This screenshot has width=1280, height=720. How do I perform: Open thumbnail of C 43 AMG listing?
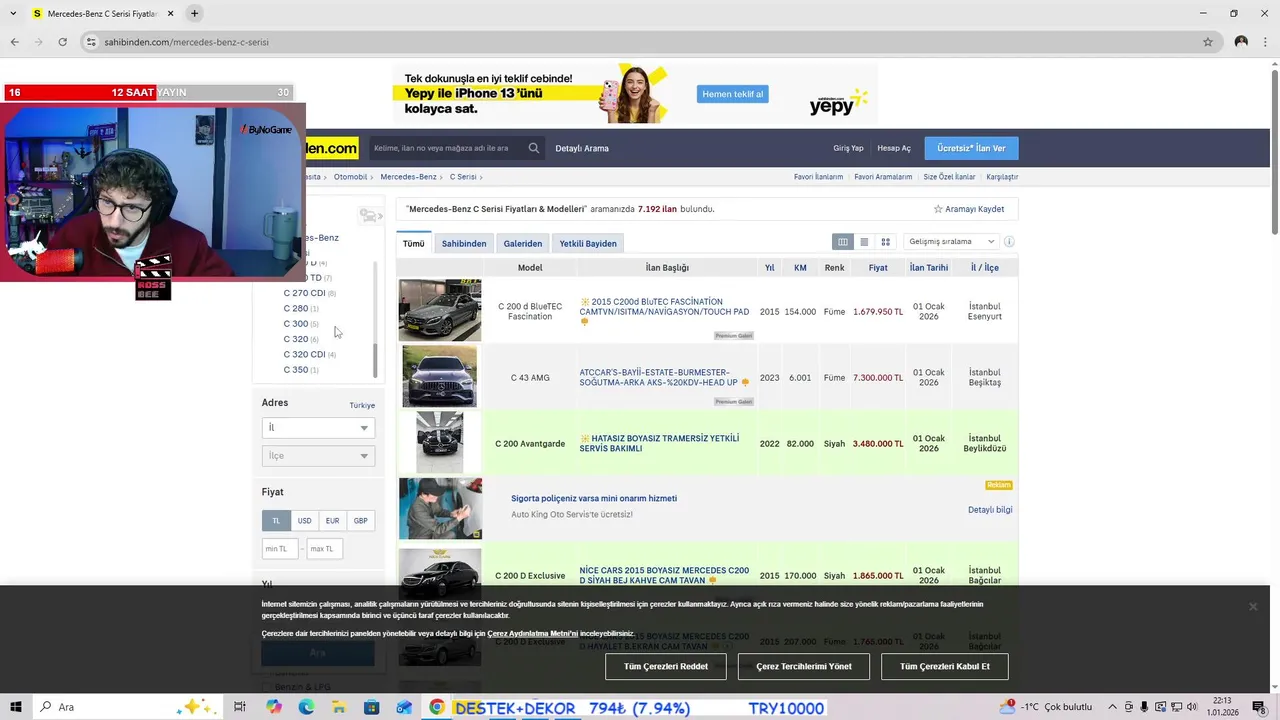(x=440, y=377)
